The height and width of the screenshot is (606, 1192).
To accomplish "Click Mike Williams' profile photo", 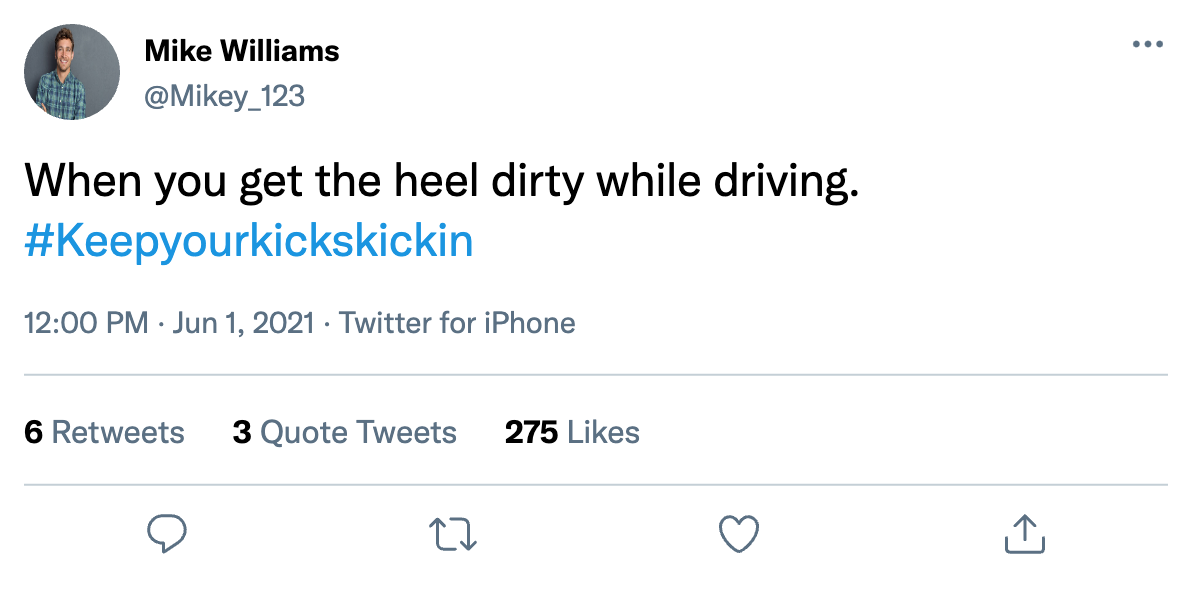I will click(x=72, y=72).
